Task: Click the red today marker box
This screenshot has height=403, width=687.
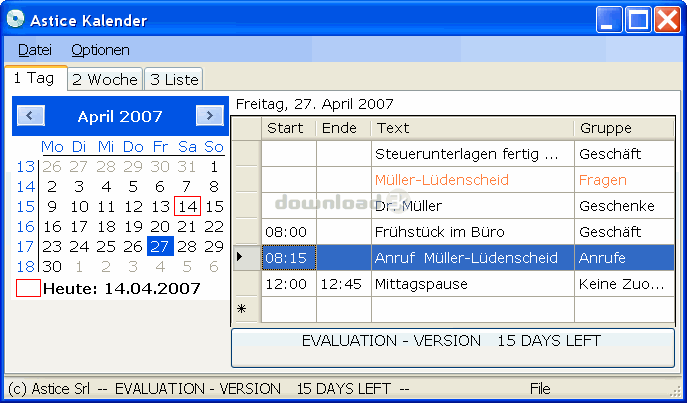Action: pos(28,288)
